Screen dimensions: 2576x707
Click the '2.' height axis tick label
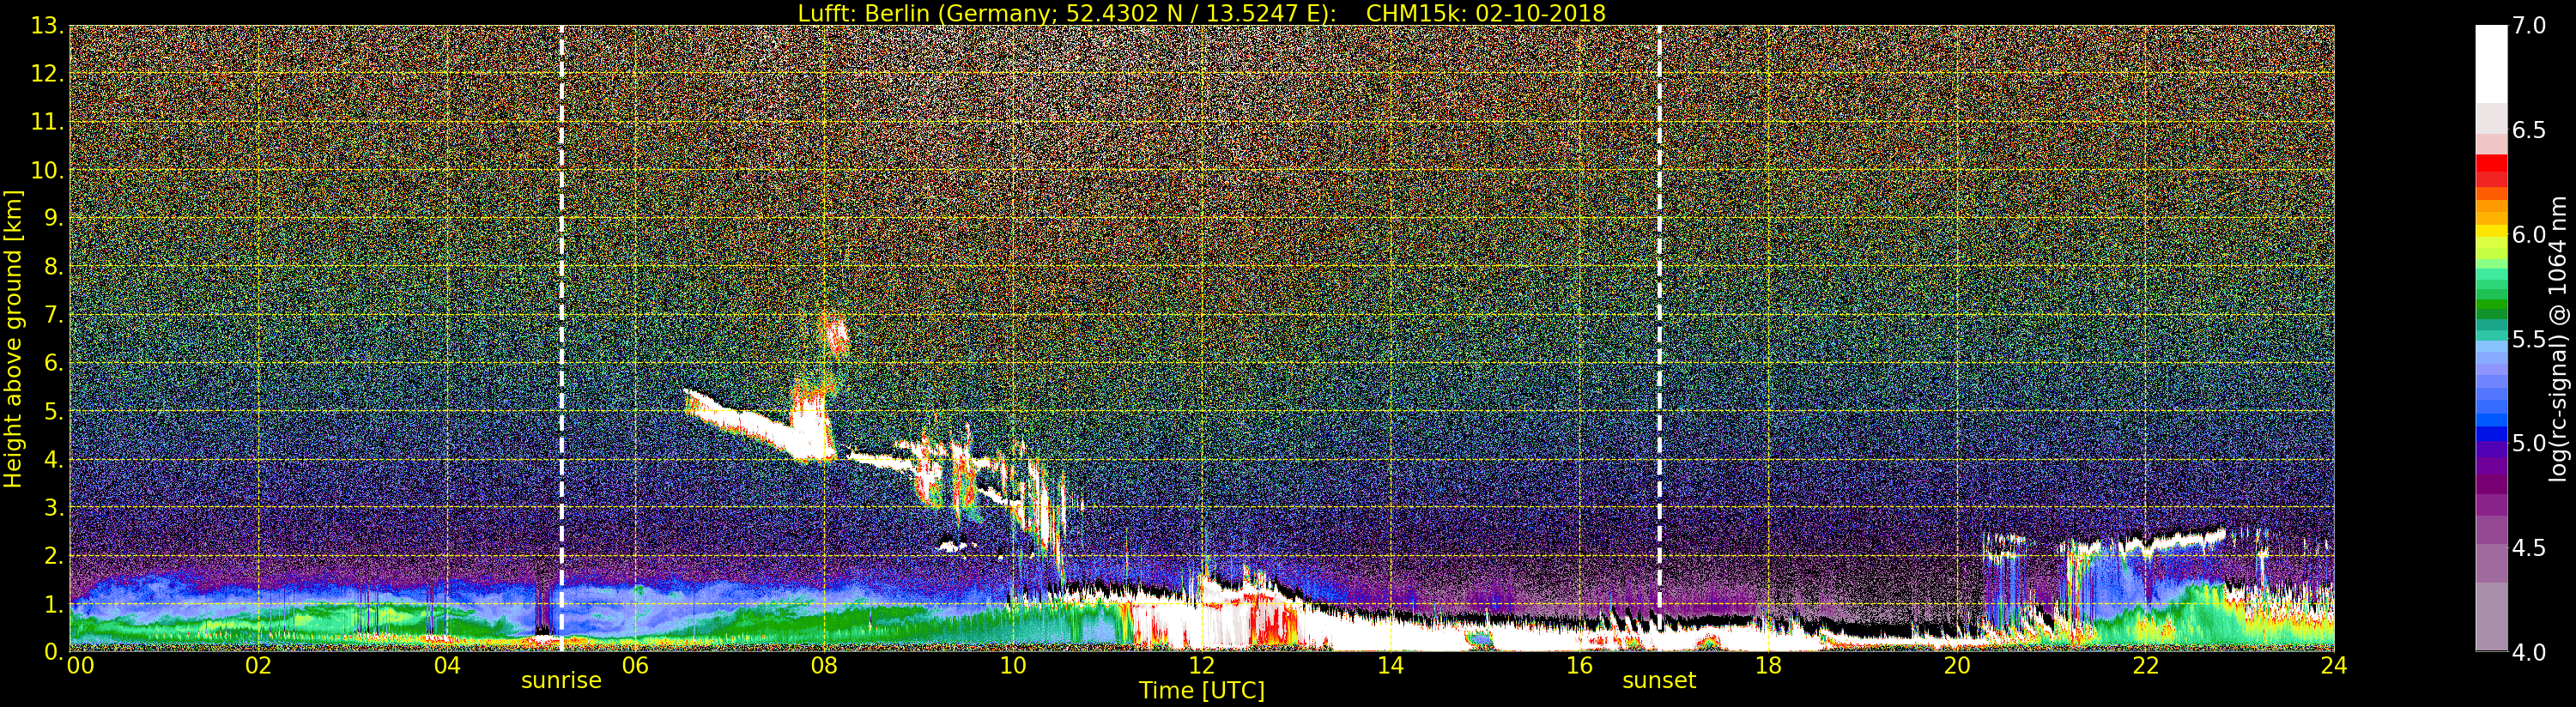[54, 555]
